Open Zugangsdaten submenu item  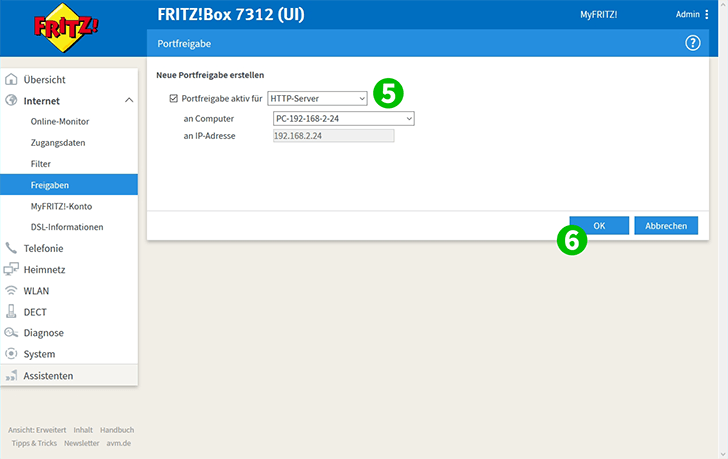click(58, 142)
